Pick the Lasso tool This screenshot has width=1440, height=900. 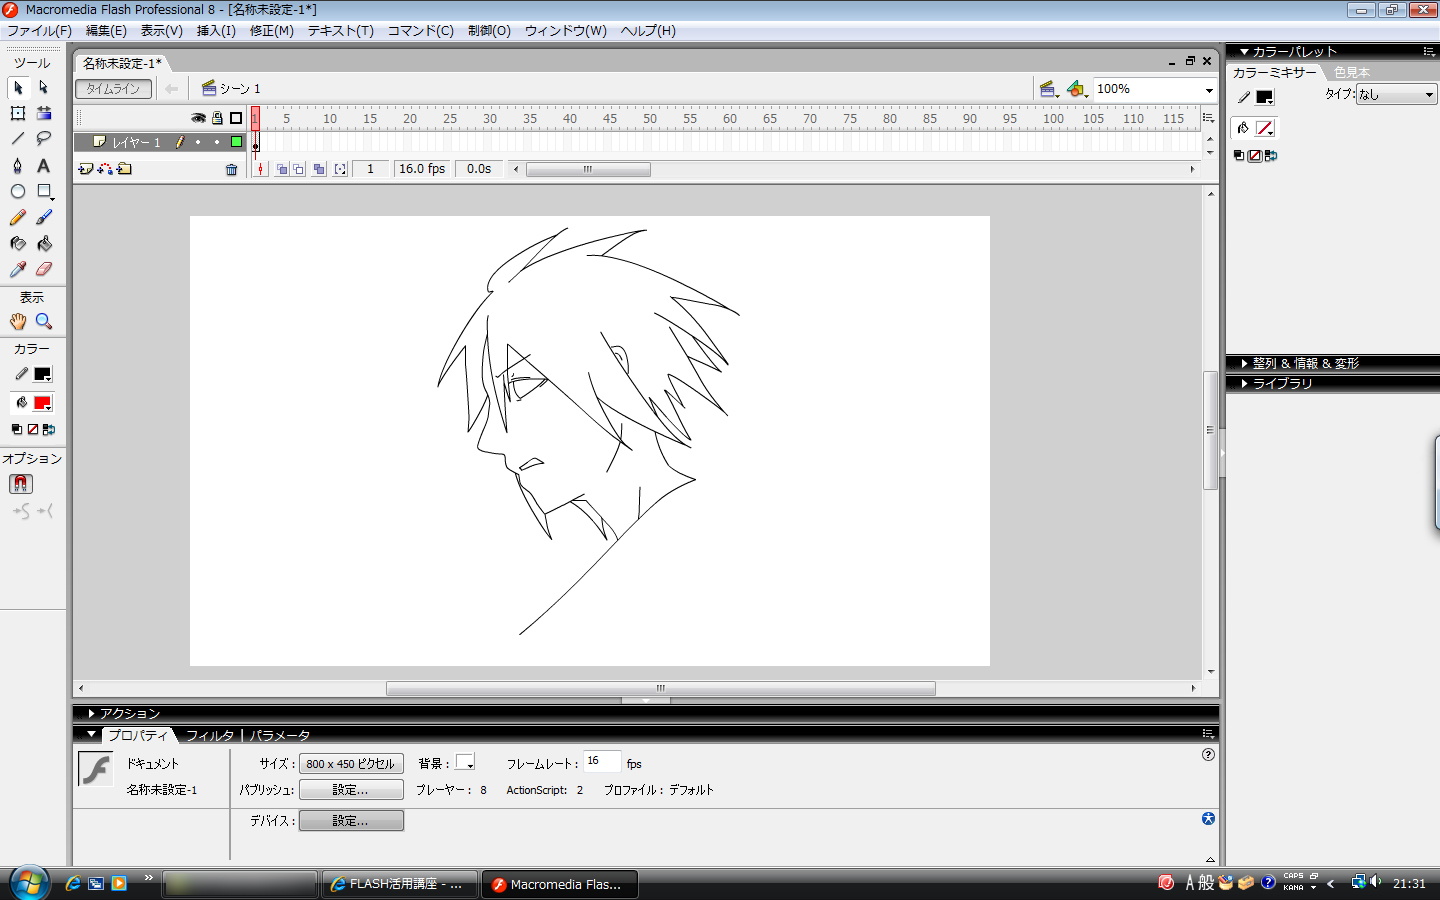44,139
